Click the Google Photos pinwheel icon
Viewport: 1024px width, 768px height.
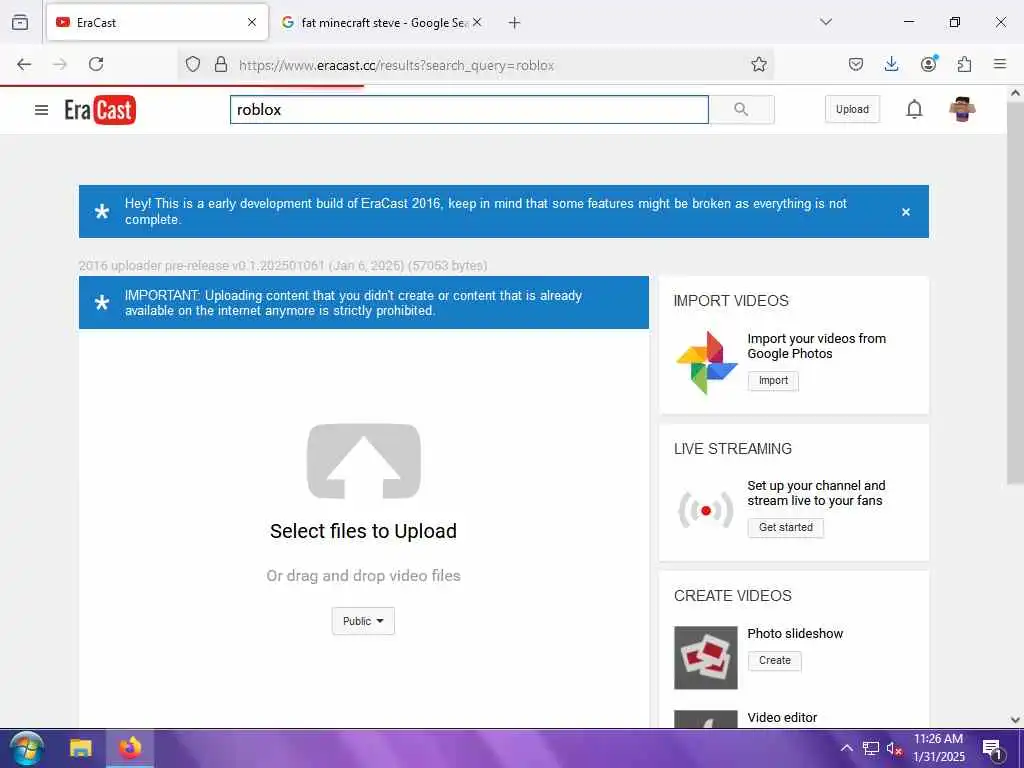coord(706,362)
